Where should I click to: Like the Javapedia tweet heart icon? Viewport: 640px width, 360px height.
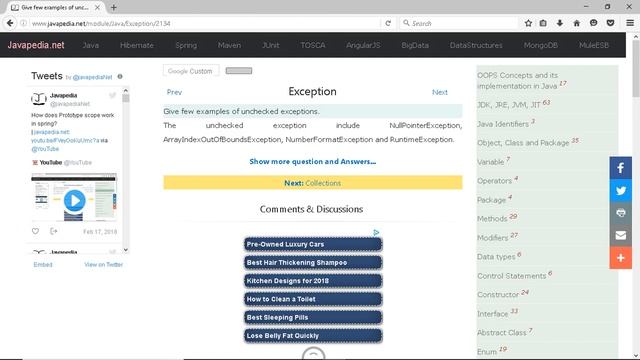(36, 231)
